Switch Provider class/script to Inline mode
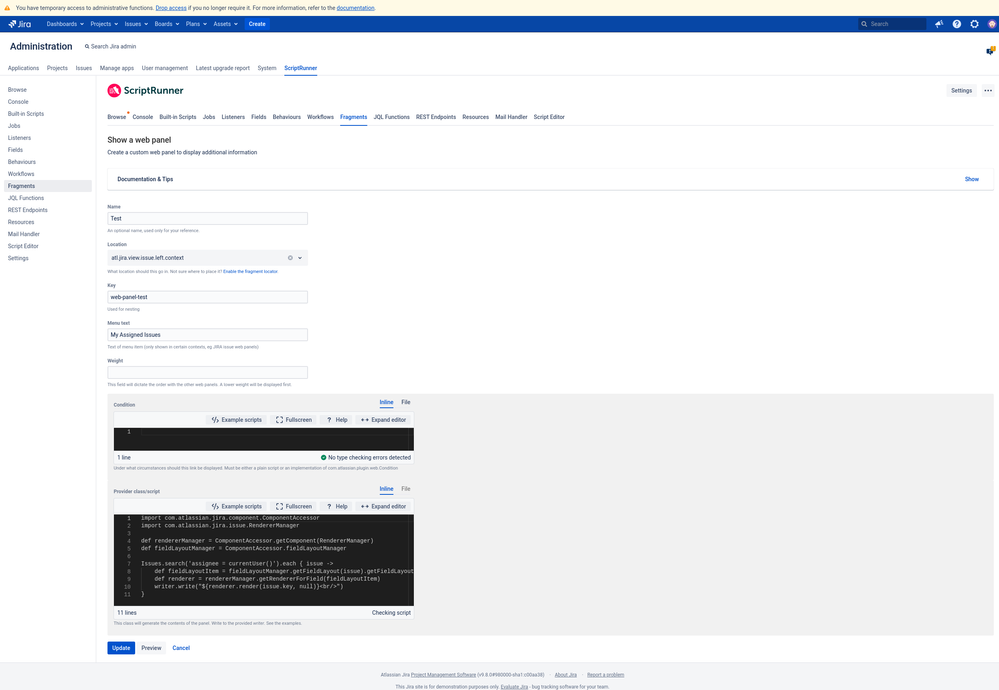Viewport: 999px width, 690px height. 387,488
